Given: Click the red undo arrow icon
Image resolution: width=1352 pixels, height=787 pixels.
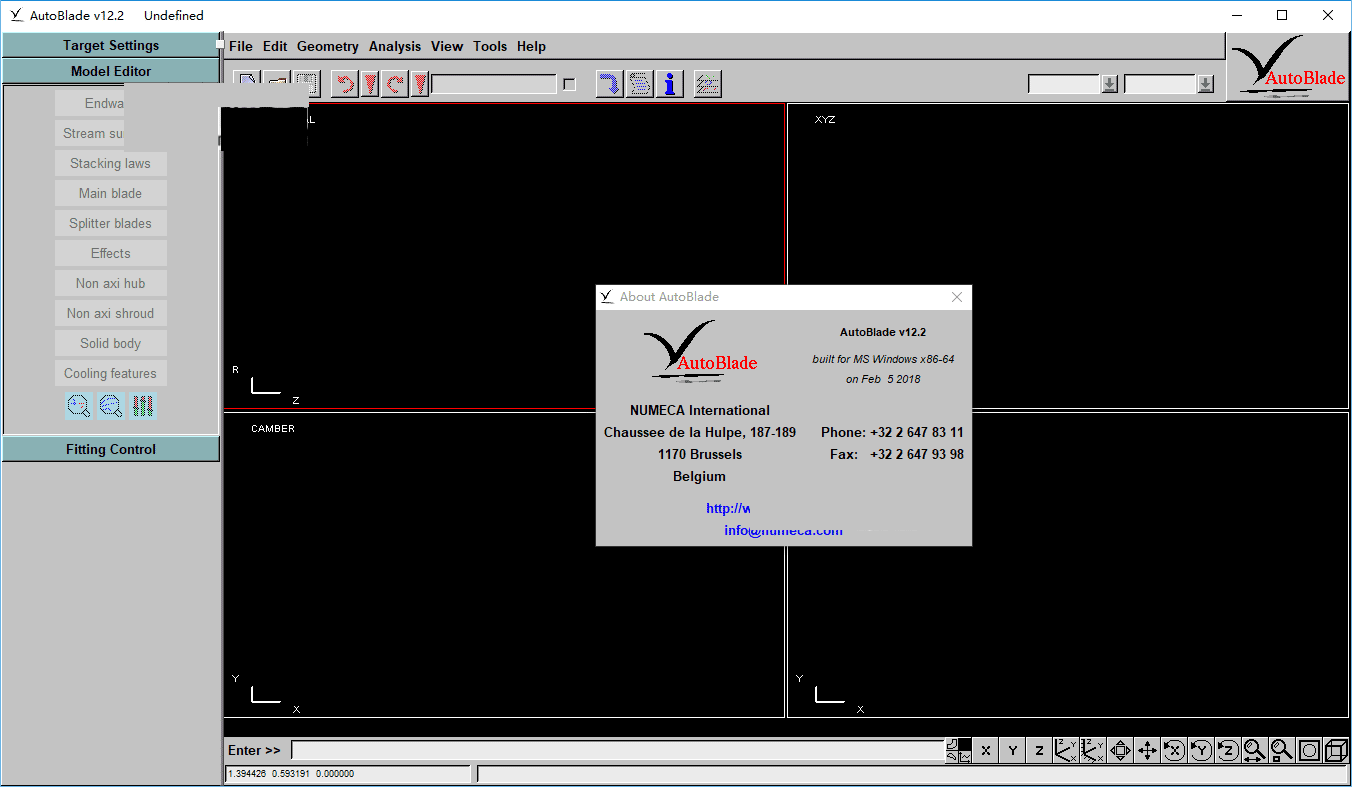Looking at the screenshot, I should [x=345, y=84].
